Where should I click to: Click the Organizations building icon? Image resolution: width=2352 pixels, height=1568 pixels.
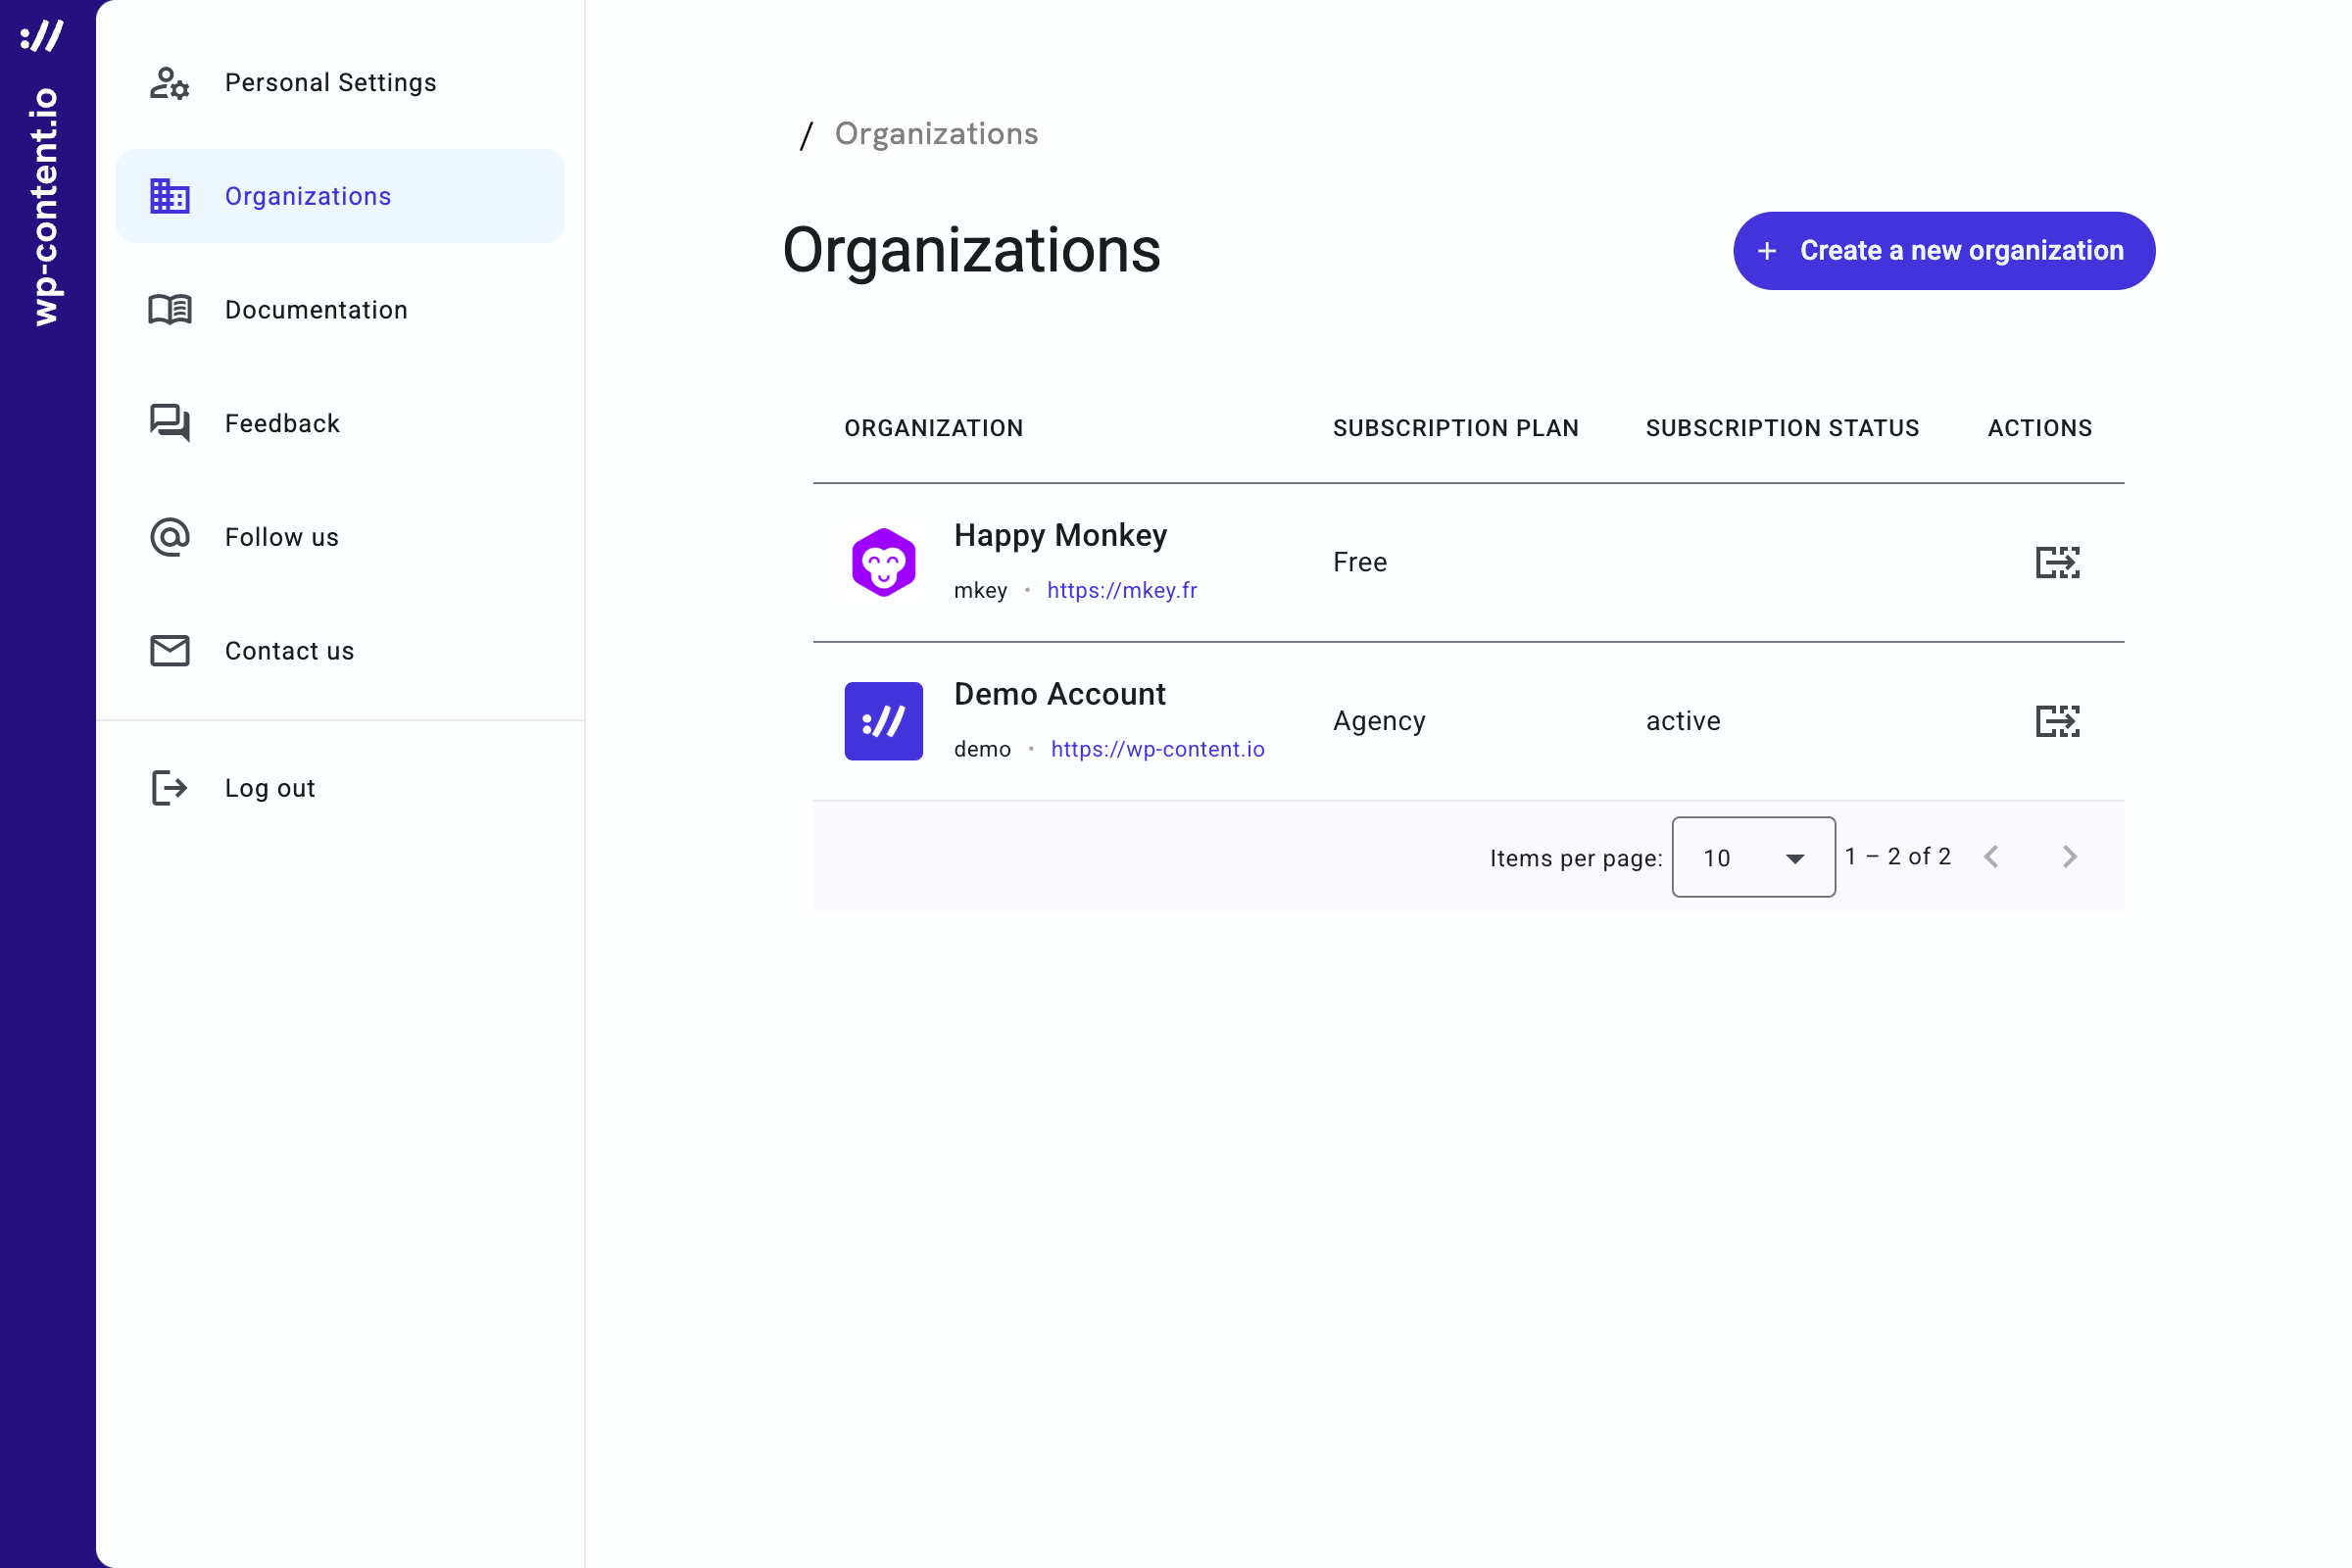[x=169, y=196]
